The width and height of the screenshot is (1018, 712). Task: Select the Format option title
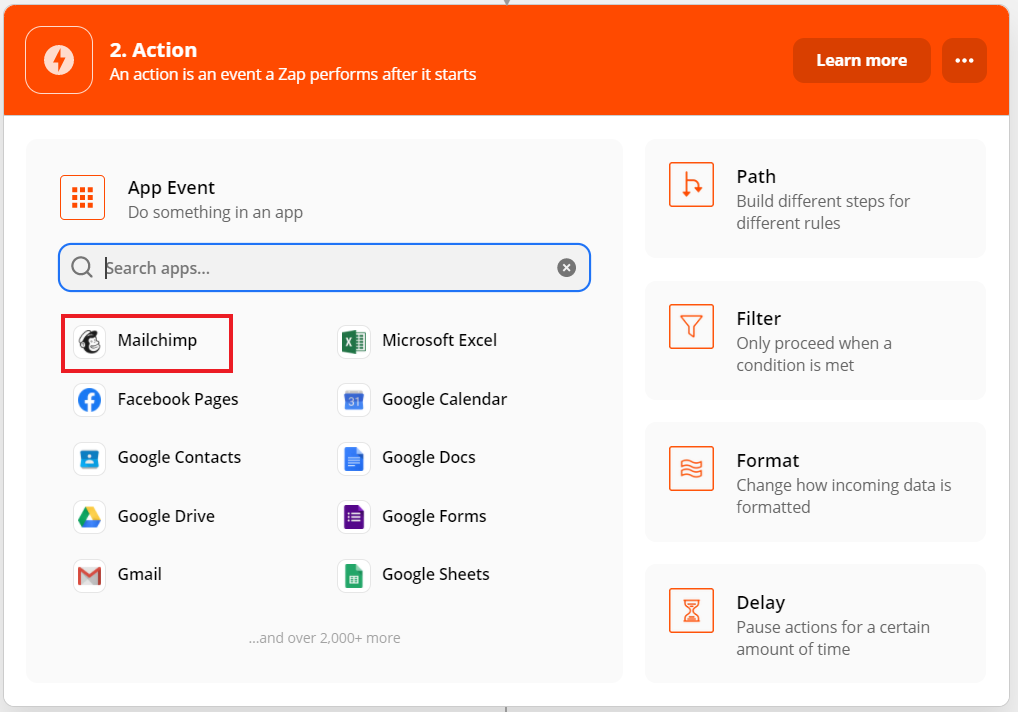point(768,461)
